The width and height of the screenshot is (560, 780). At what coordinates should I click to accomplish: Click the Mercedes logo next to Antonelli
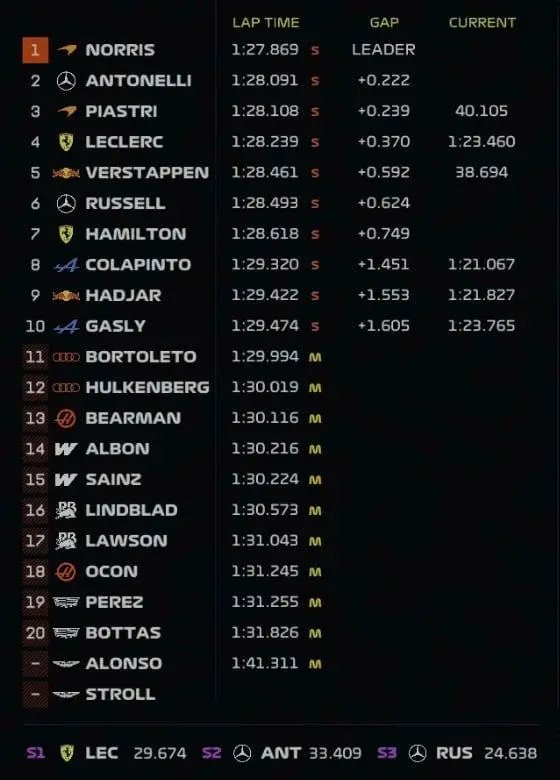coord(66,81)
